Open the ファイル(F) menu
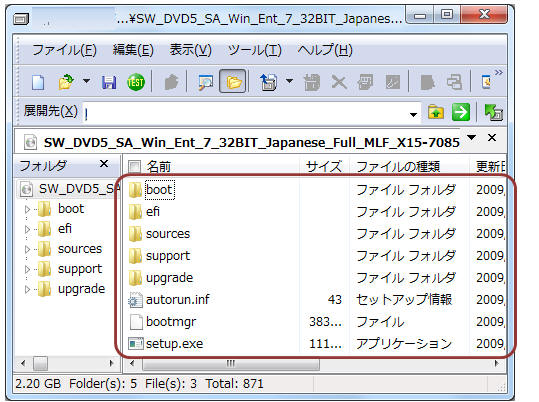 (64, 50)
